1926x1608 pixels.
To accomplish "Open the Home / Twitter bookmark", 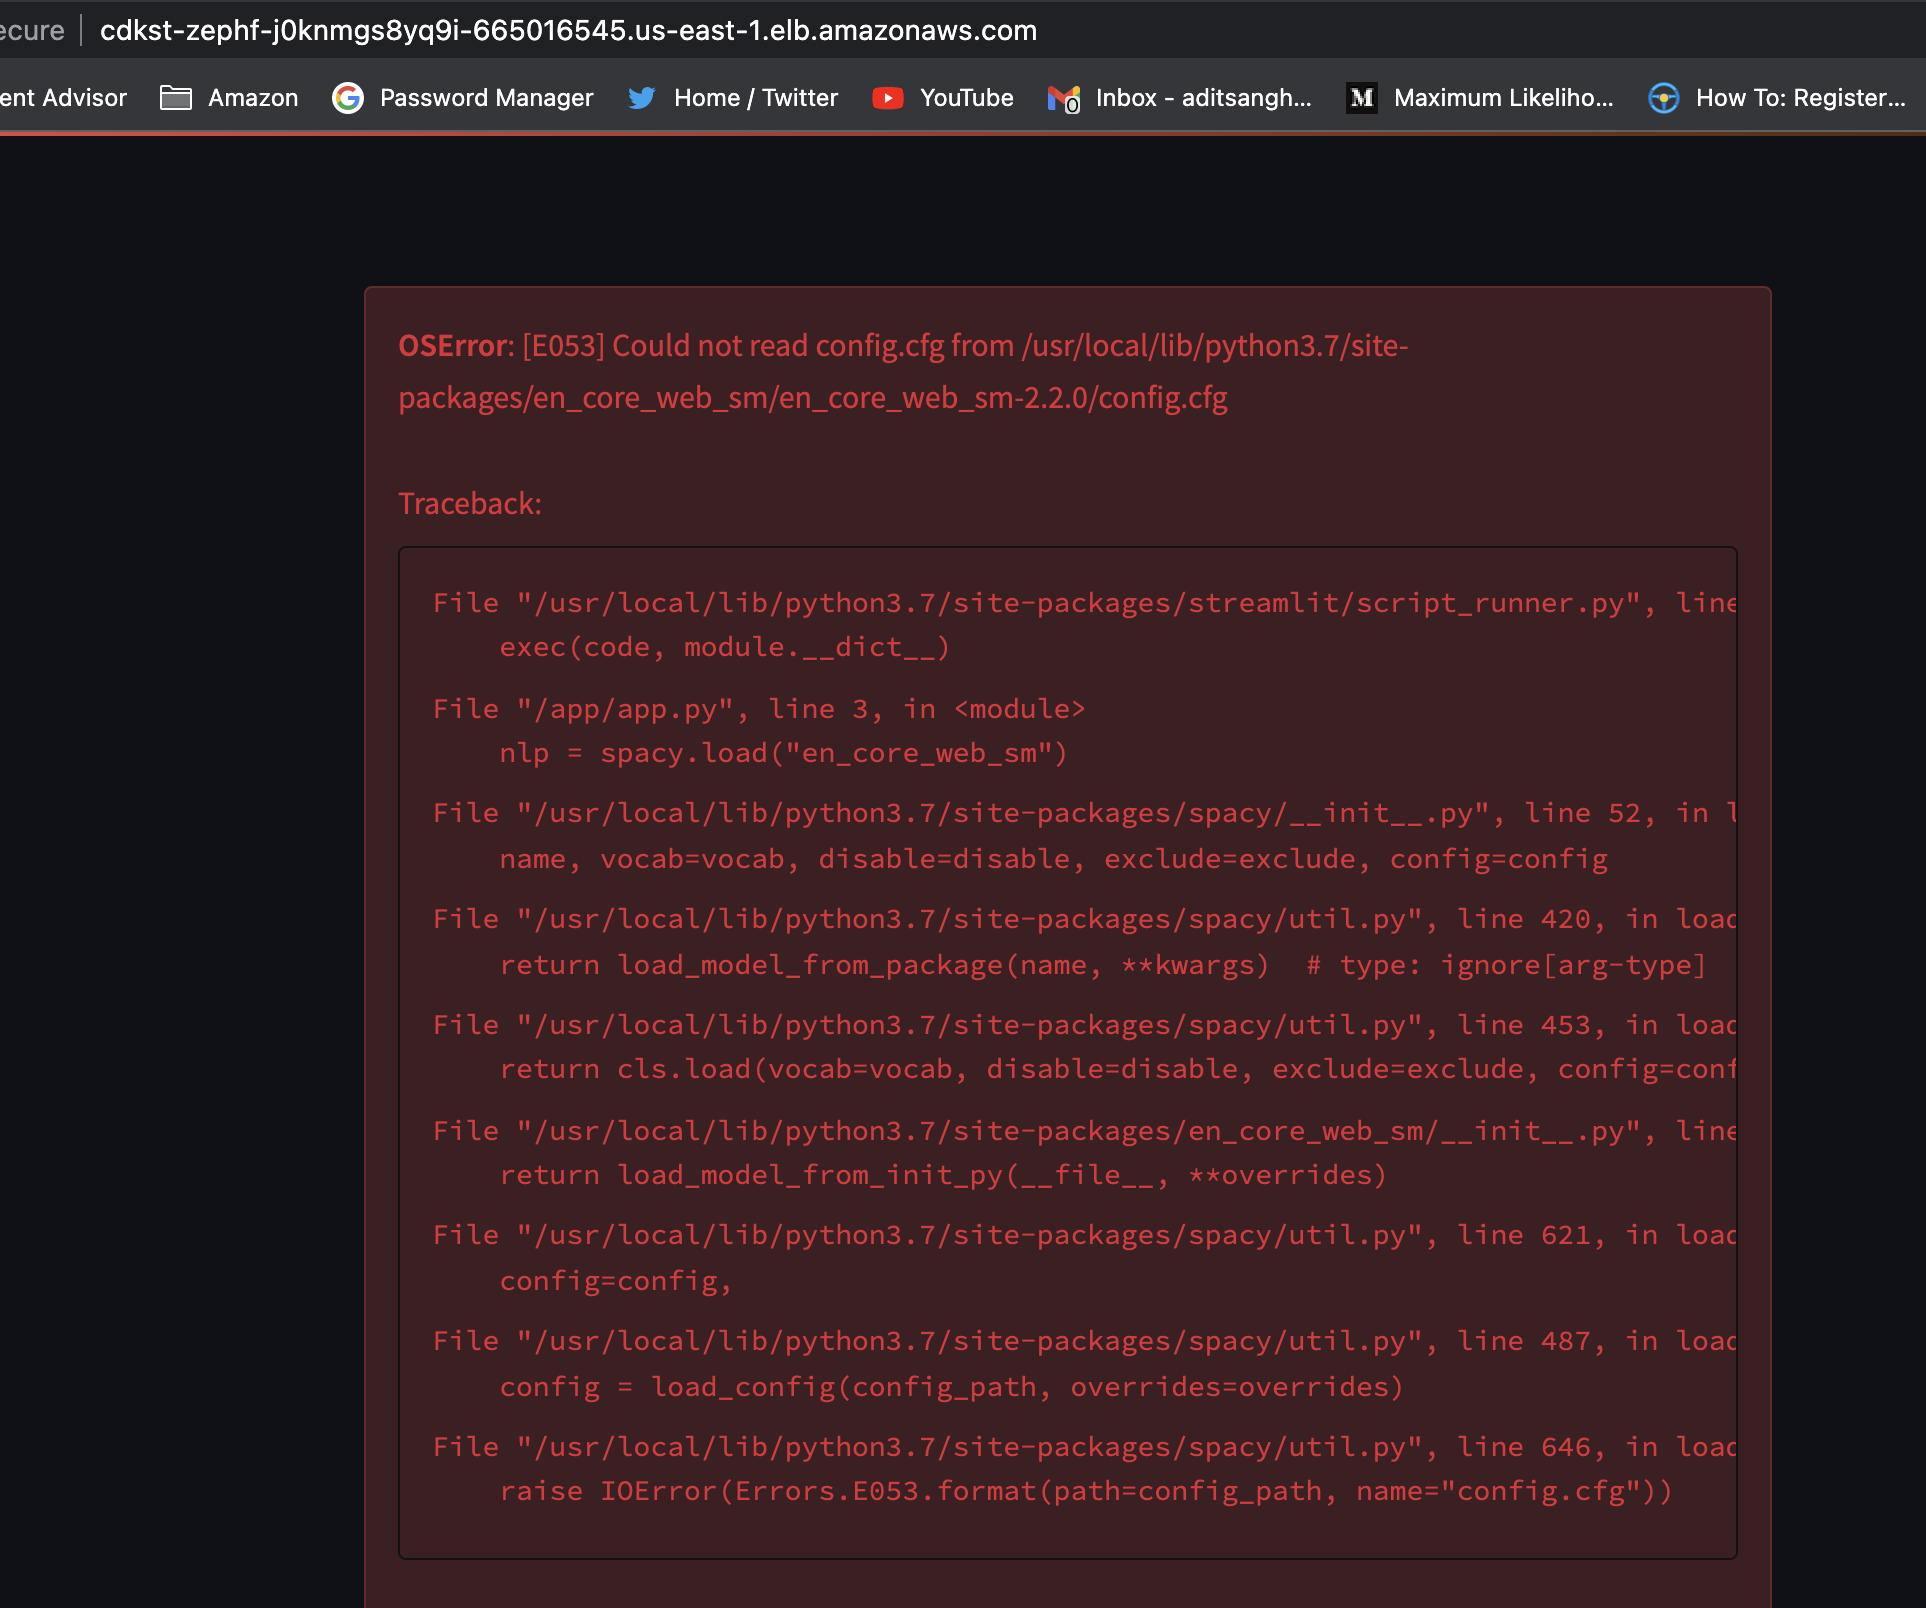I will pos(755,98).
